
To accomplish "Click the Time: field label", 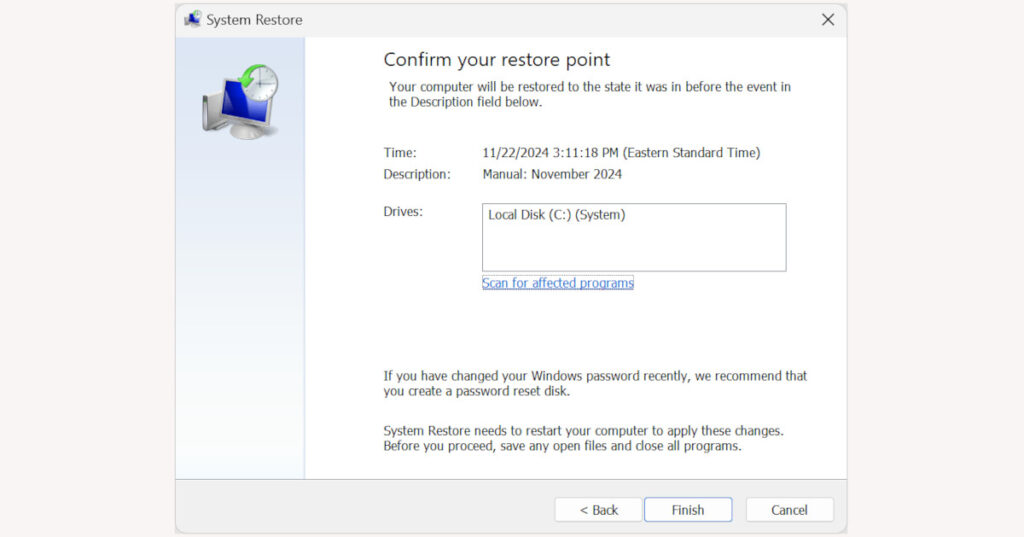I will (x=400, y=153).
